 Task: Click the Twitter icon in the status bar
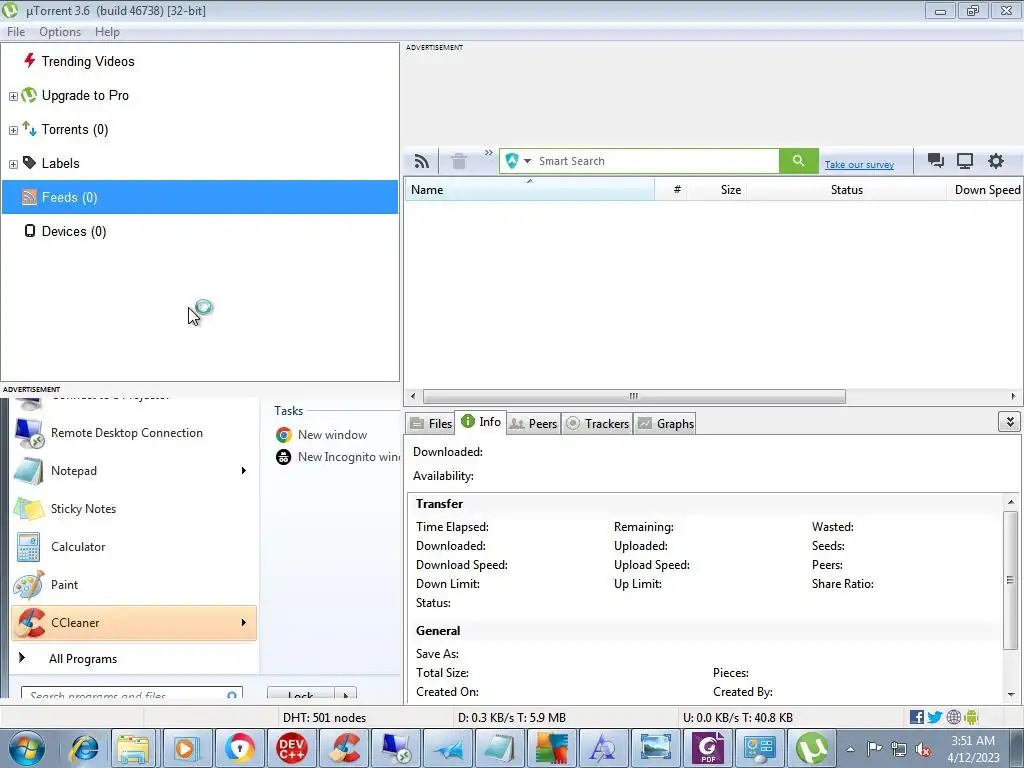(935, 717)
